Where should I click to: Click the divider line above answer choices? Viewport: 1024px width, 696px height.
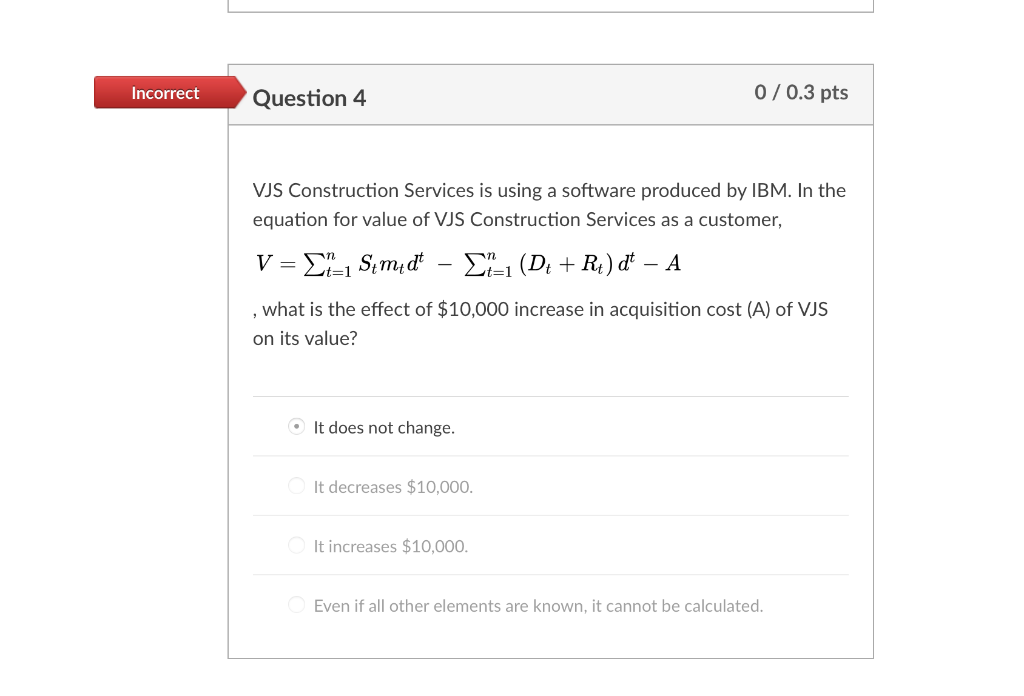(x=550, y=396)
